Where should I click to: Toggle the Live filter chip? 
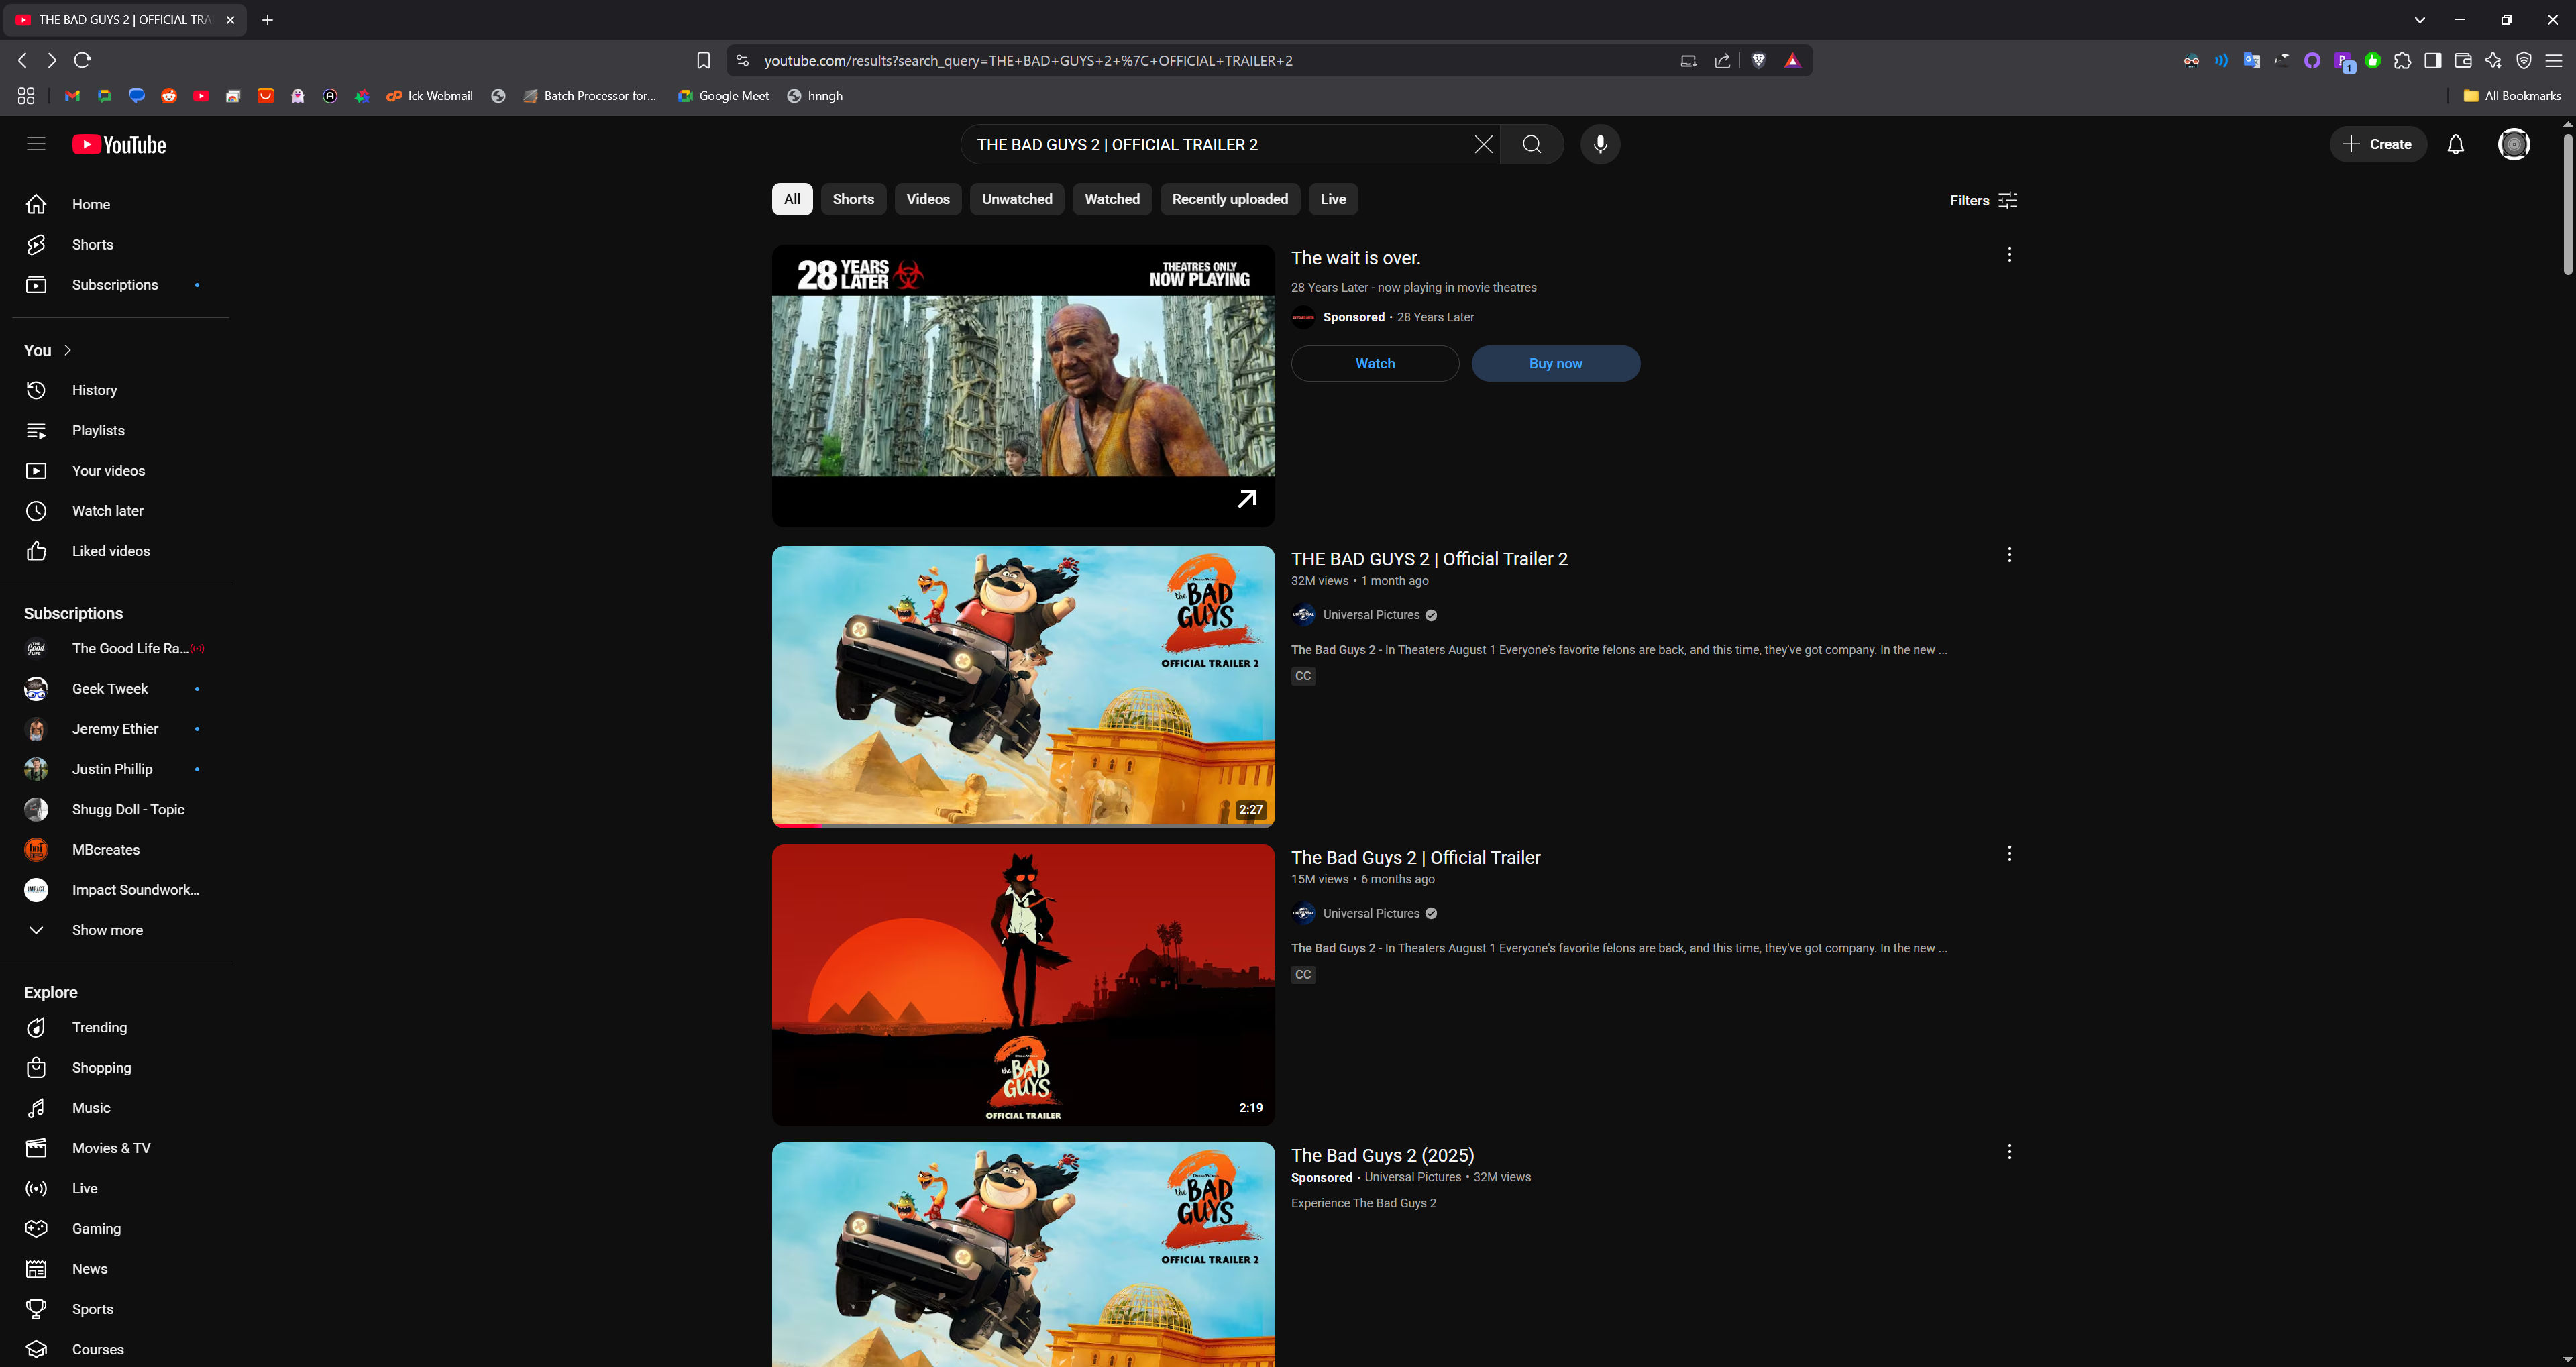pyautogui.click(x=1333, y=199)
